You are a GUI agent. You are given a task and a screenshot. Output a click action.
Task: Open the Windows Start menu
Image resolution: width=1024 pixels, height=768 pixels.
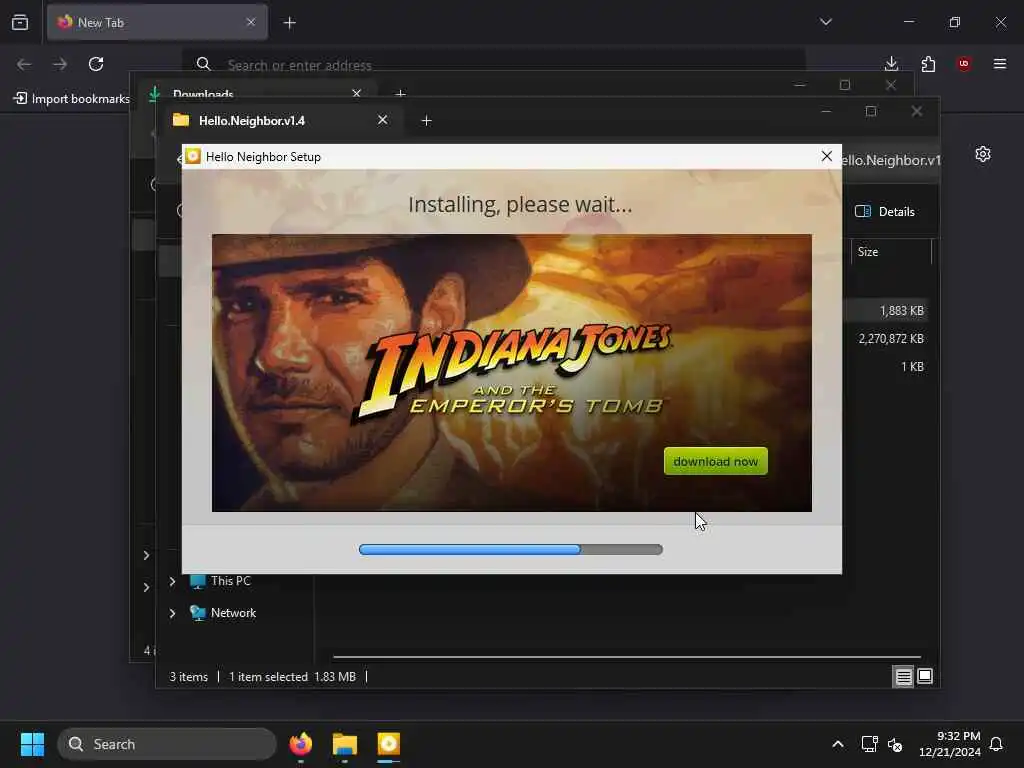point(32,744)
